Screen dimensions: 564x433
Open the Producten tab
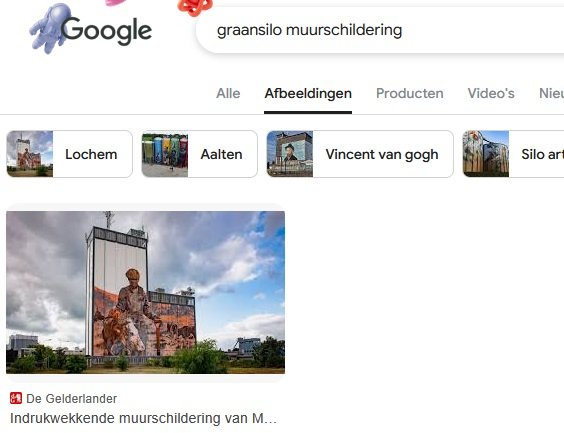pos(410,94)
